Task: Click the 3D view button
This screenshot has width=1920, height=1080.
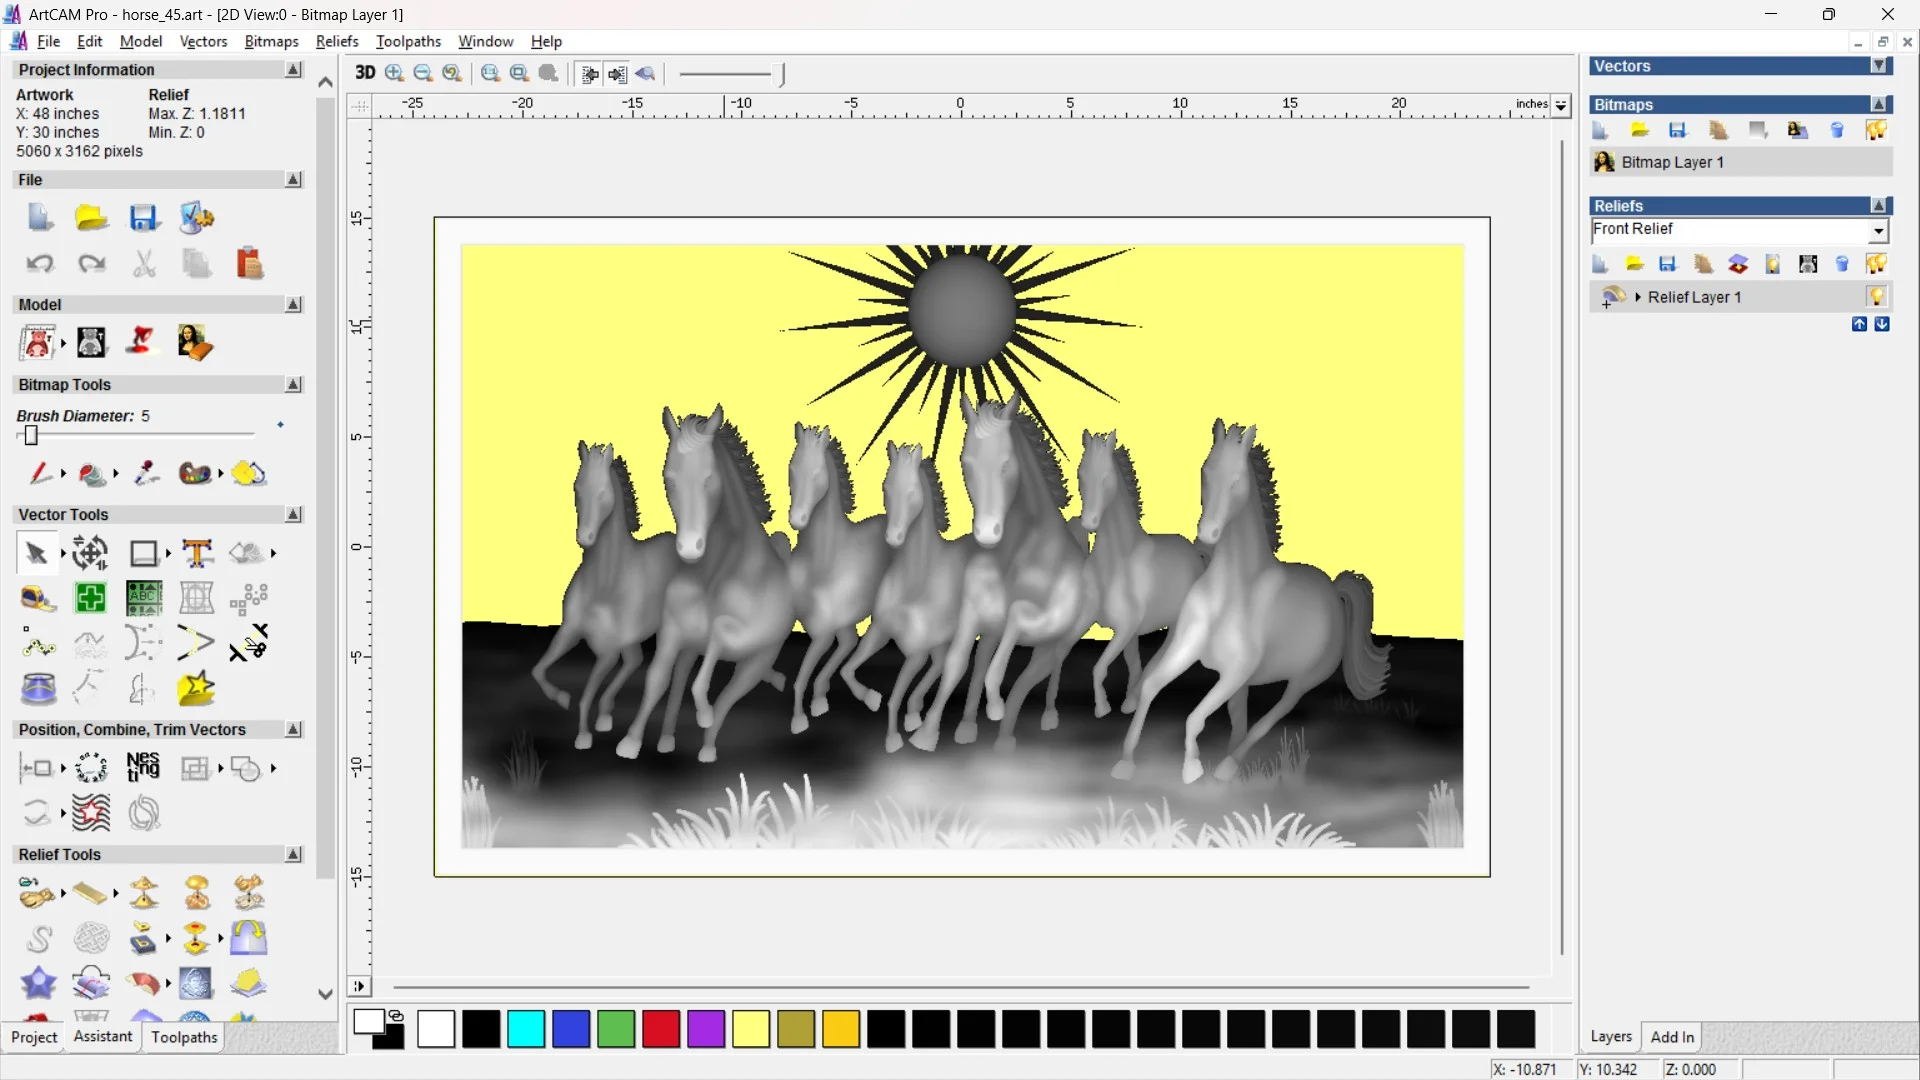Action: 365,73
